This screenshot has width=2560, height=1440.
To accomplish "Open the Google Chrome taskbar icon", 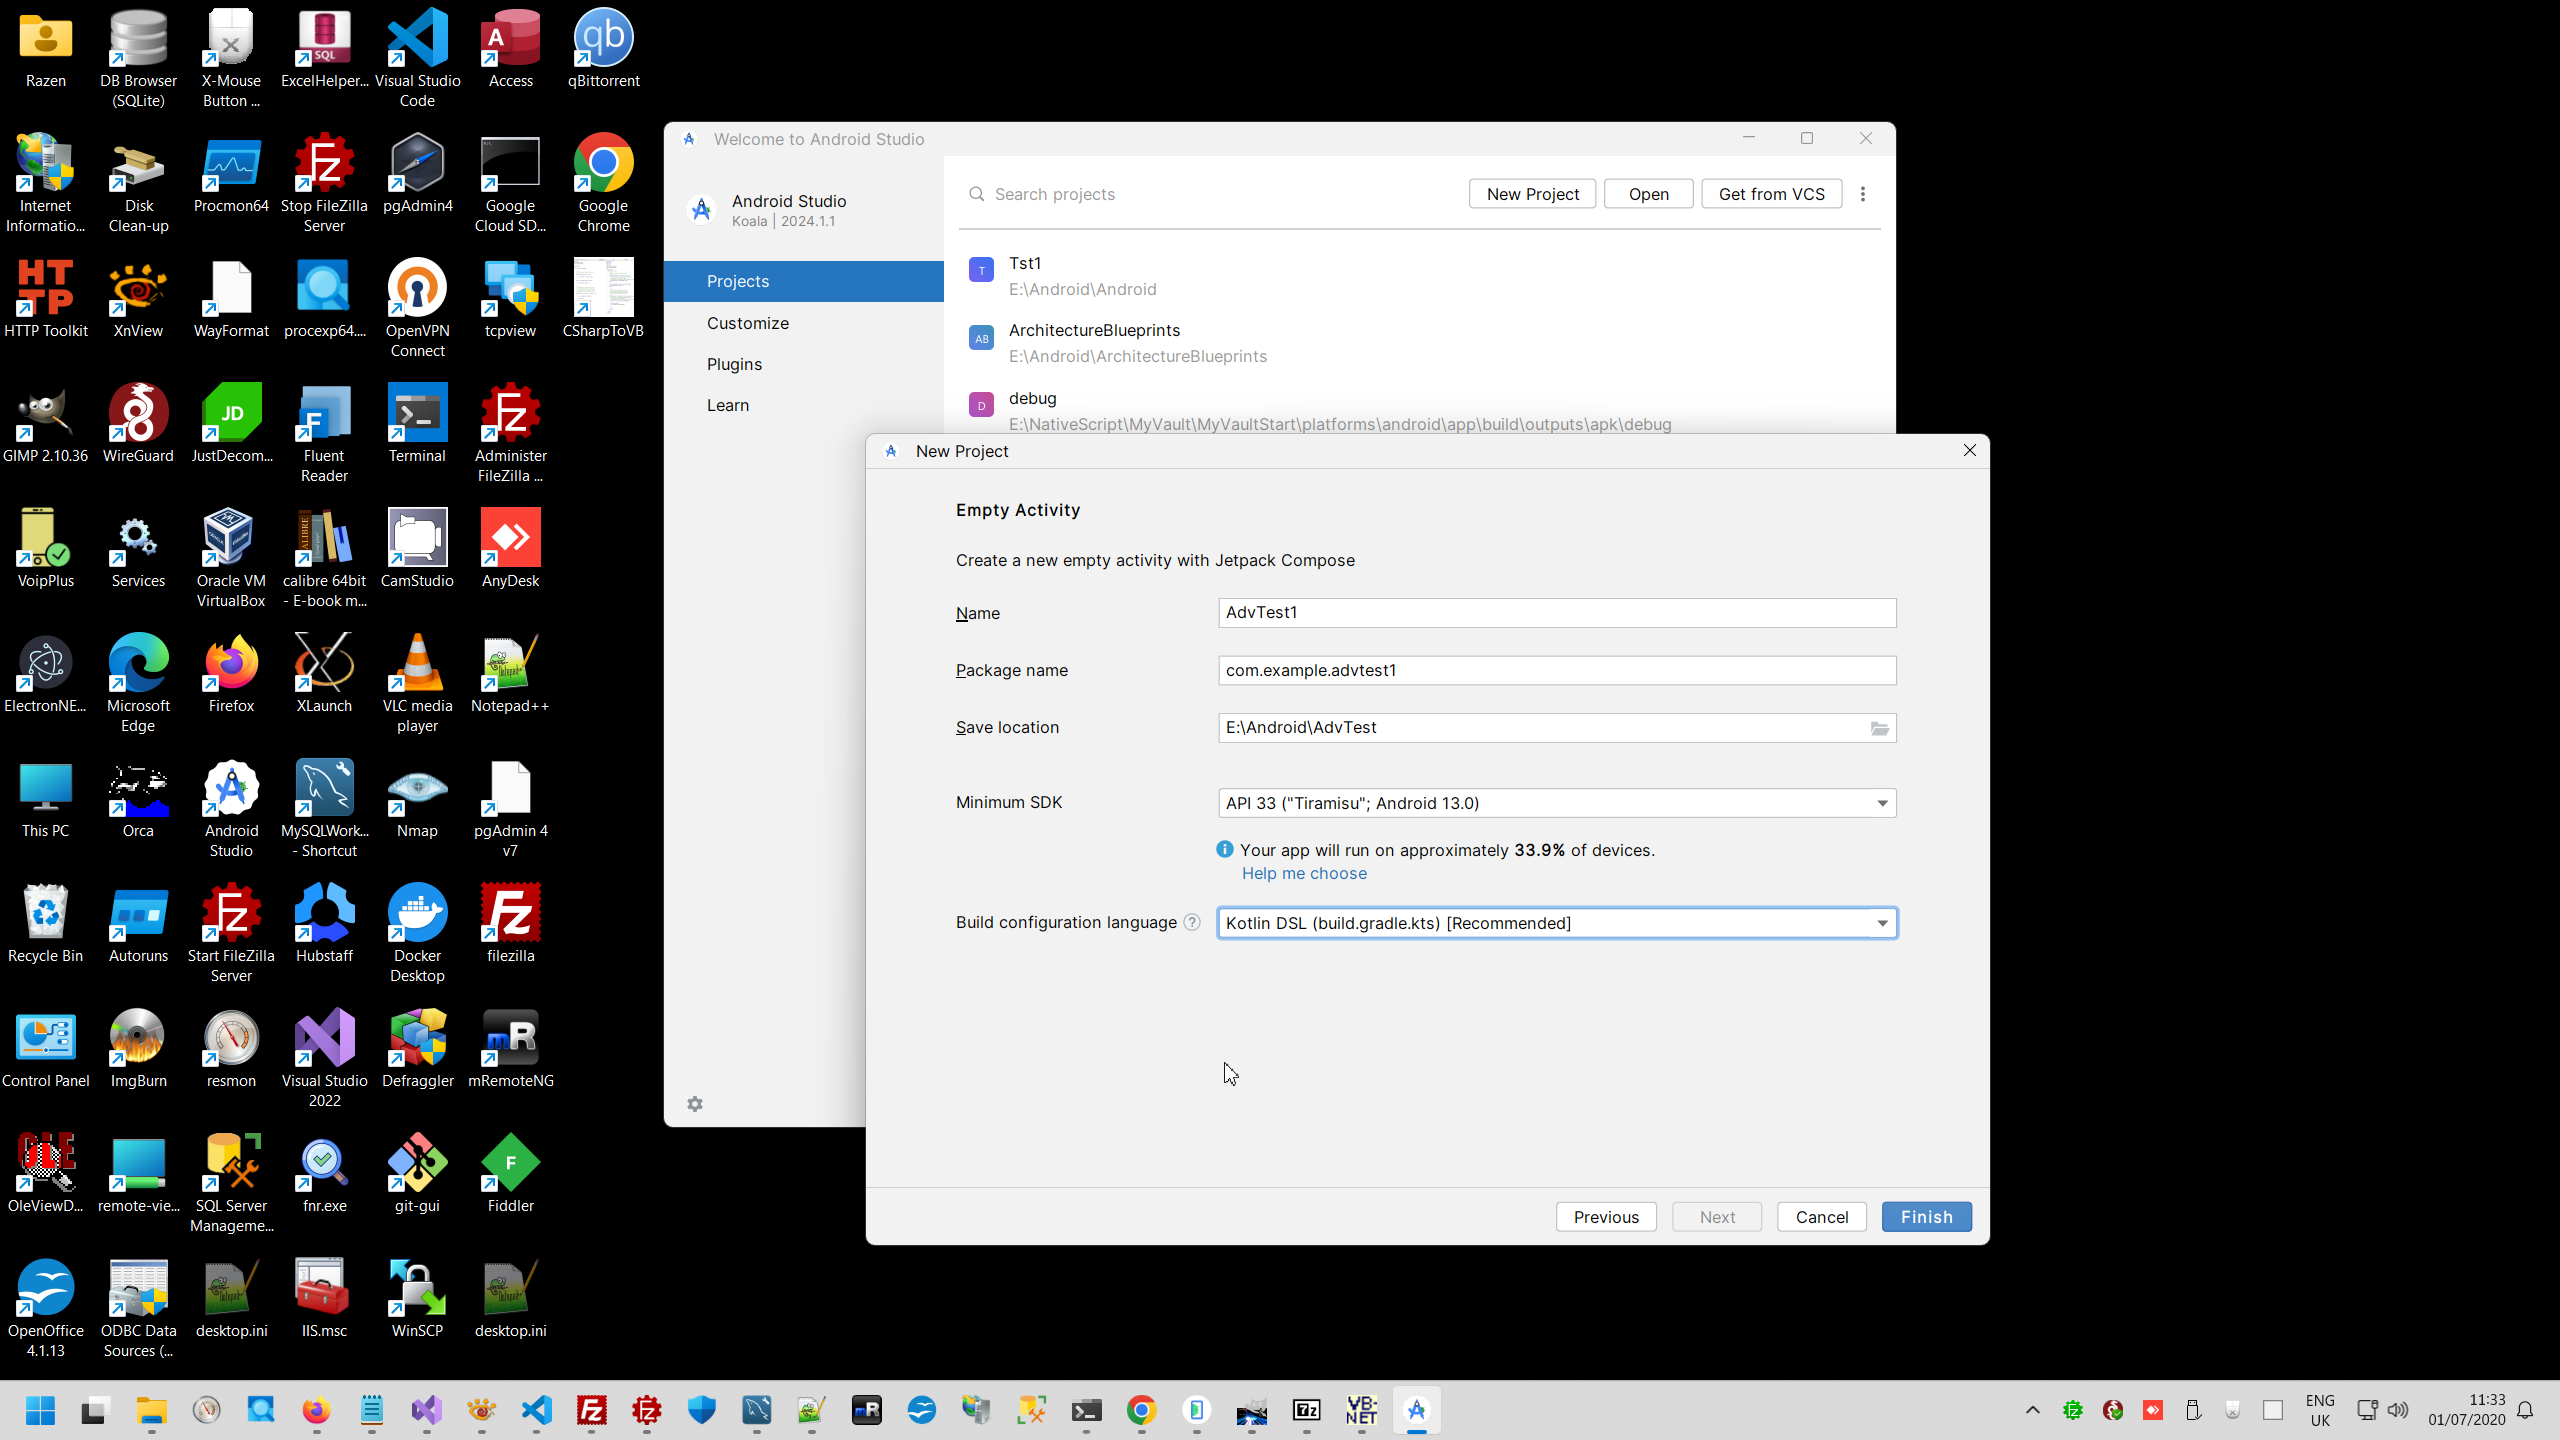I will click(x=1141, y=1410).
